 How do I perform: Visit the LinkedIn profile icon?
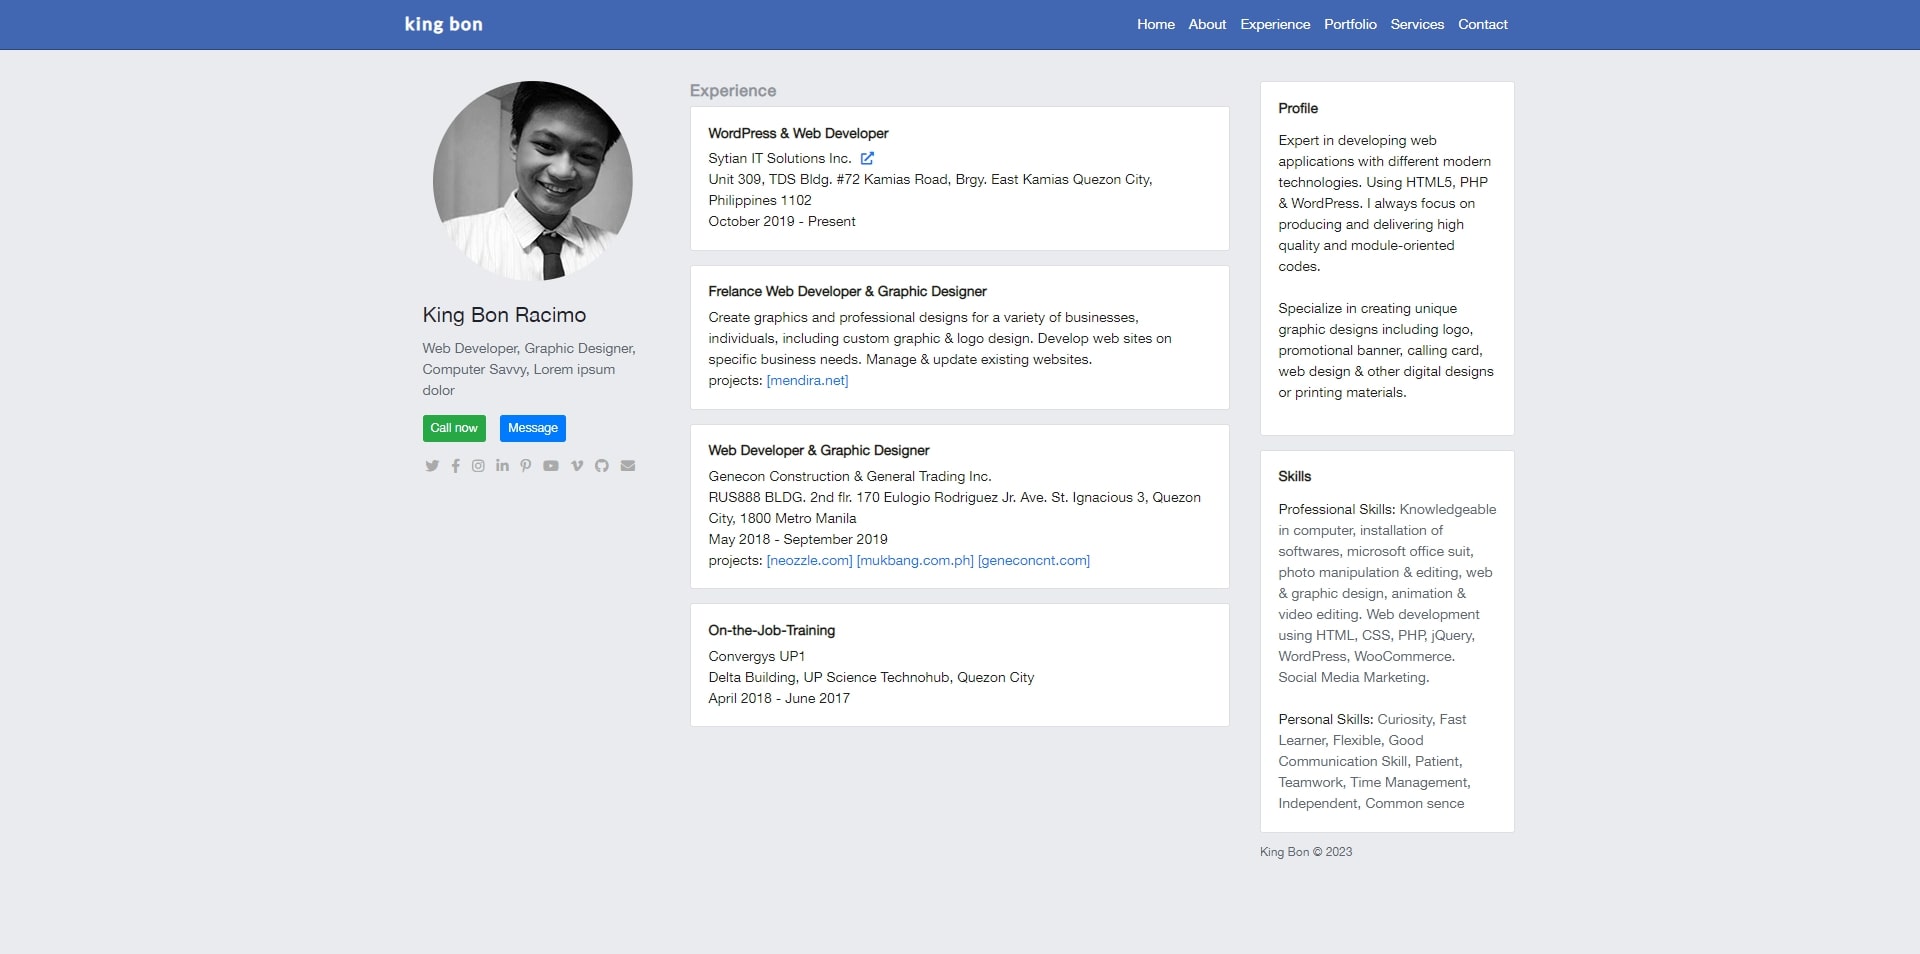tap(502, 466)
